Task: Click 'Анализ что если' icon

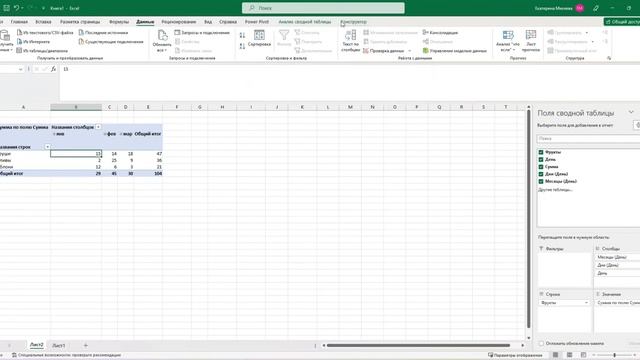Action: (508, 36)
